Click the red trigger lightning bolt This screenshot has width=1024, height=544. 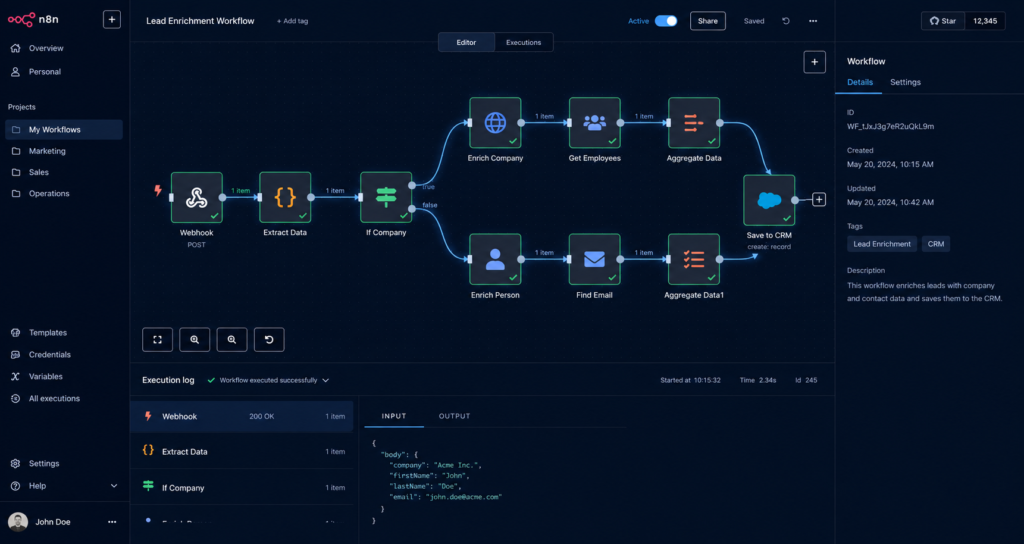(157, 190)
